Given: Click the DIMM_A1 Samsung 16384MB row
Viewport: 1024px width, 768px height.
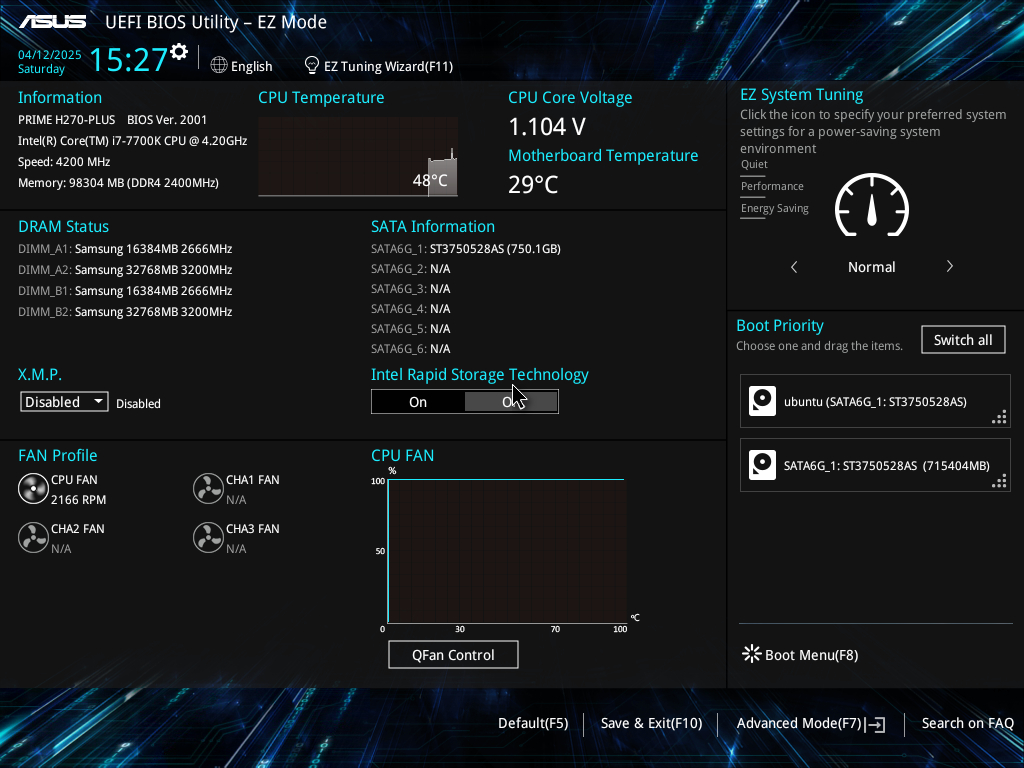Looking at the screenshot, I should [125, 249].
